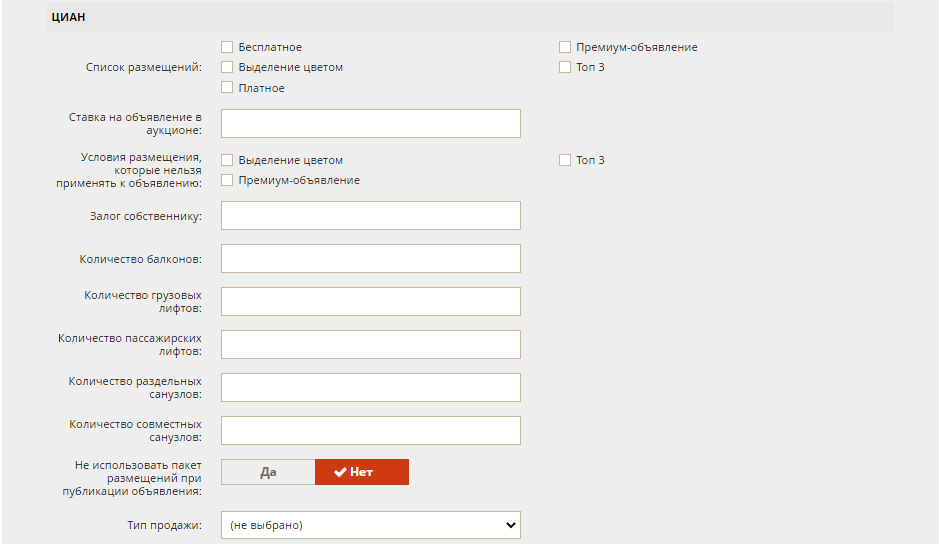Click the Количество совместных санузлов input
Viewport: 940px width, 544px height.
(370, 431)
